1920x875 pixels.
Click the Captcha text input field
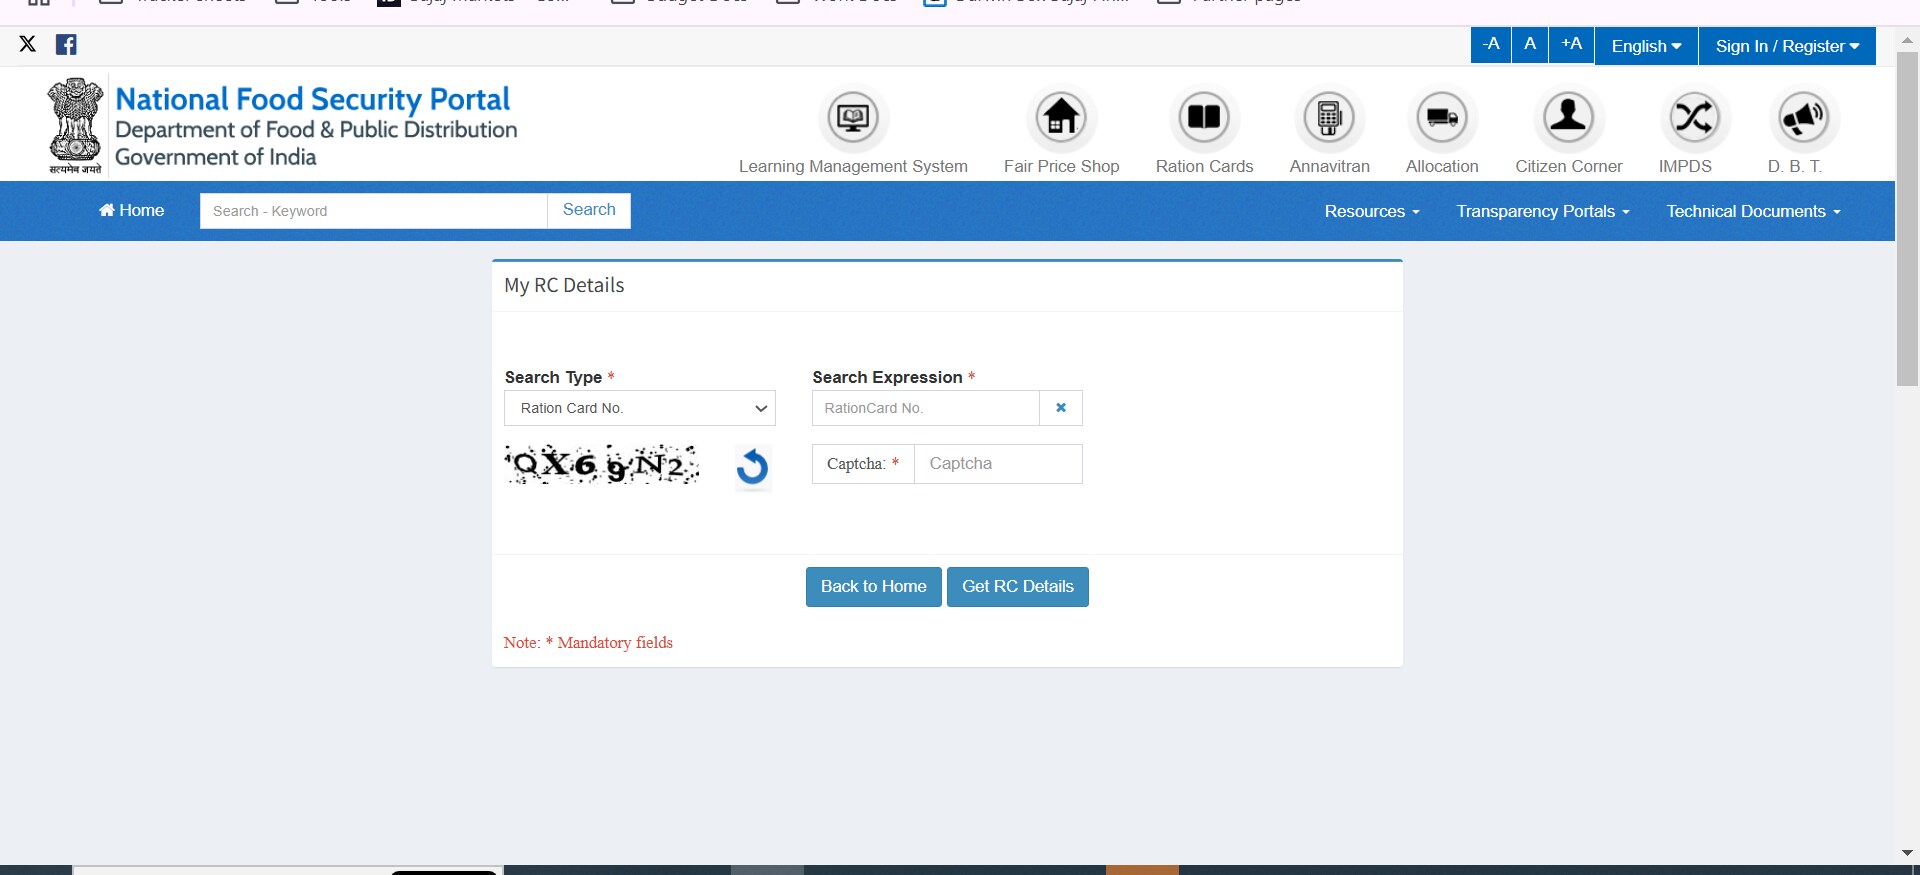pyautogui.click(x=997, y=464)
